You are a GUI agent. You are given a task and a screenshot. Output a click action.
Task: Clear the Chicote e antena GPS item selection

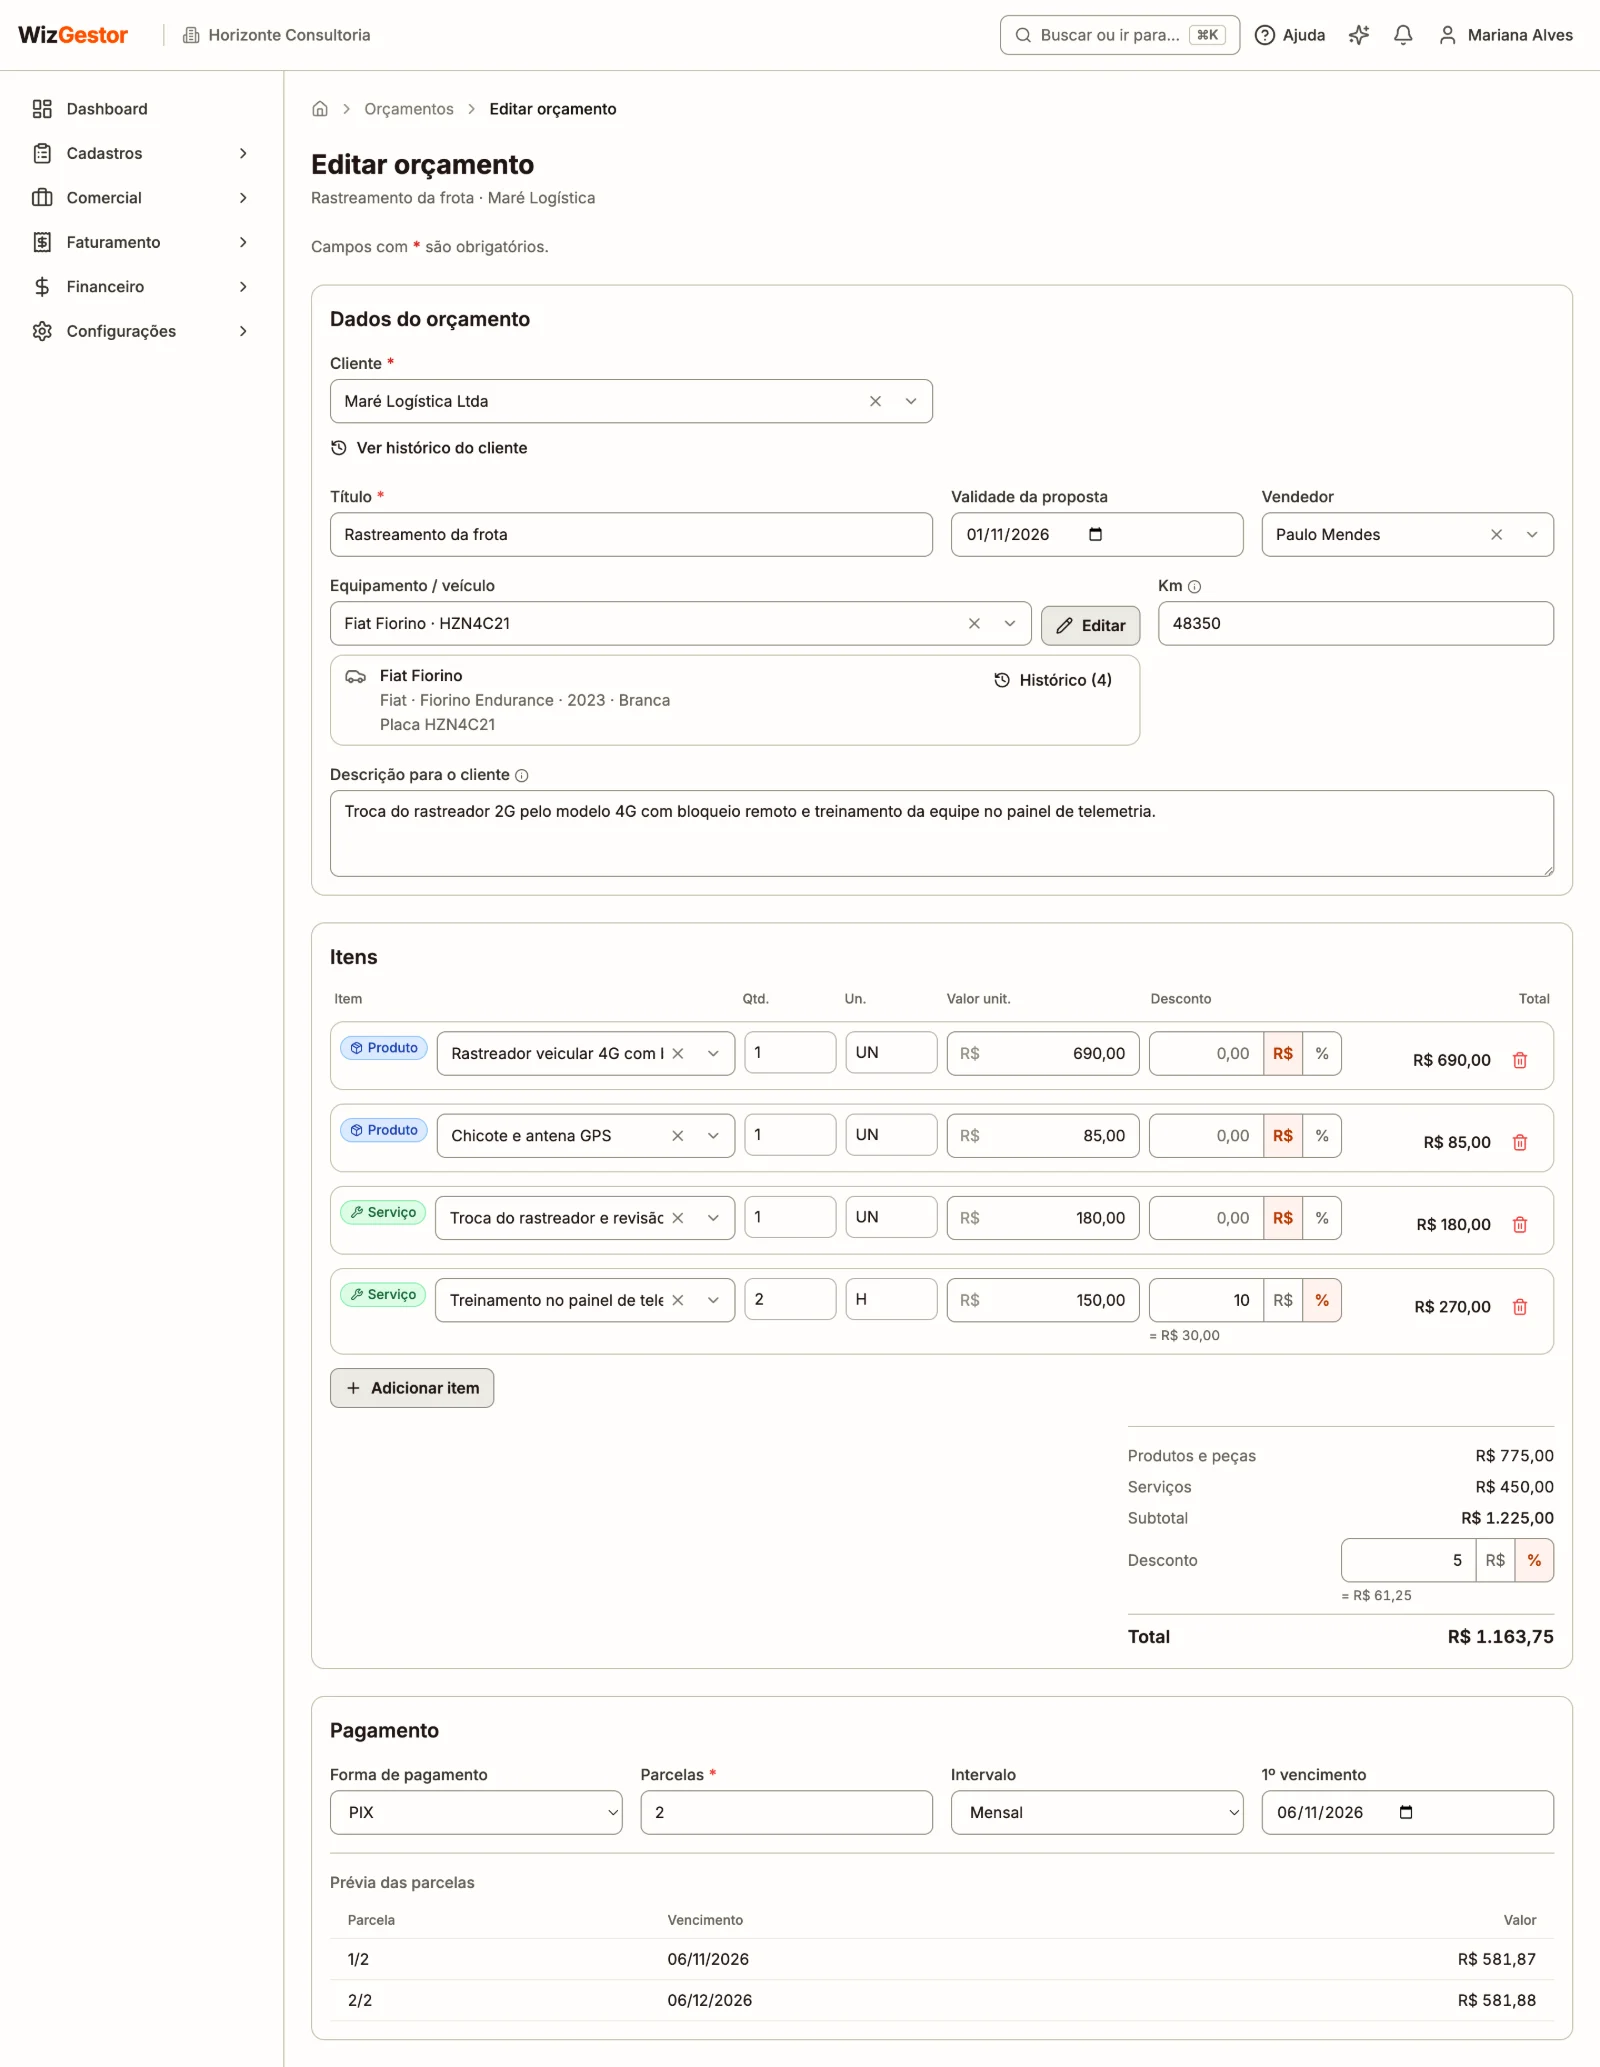(x=677, y=1136)
